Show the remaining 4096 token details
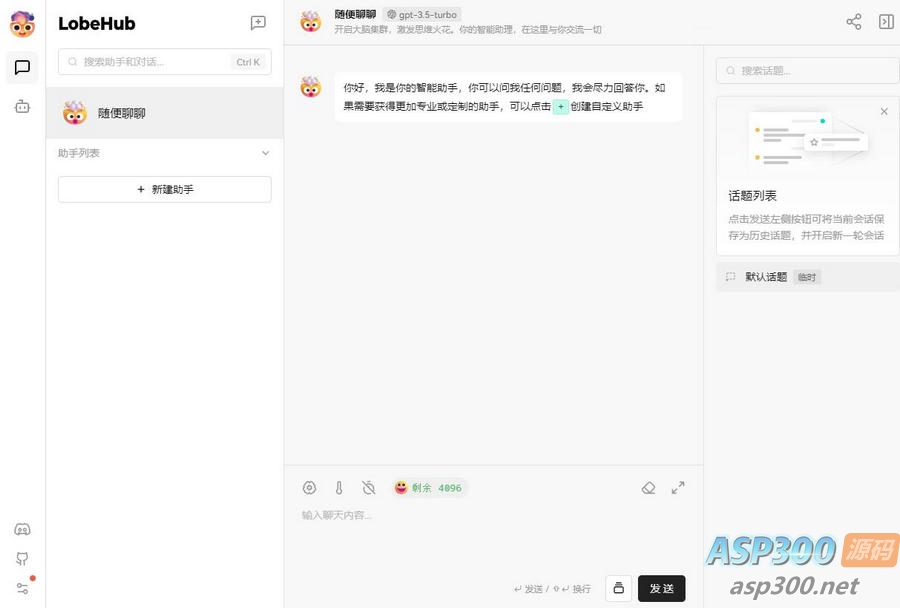 pyautogui.click(x=428, y=488)
